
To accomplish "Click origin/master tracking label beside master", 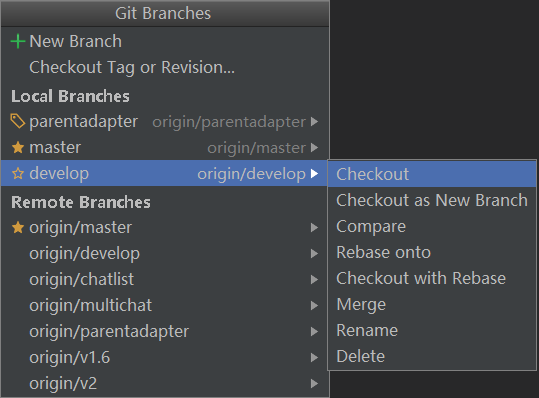I will click(x=256, y=148).
